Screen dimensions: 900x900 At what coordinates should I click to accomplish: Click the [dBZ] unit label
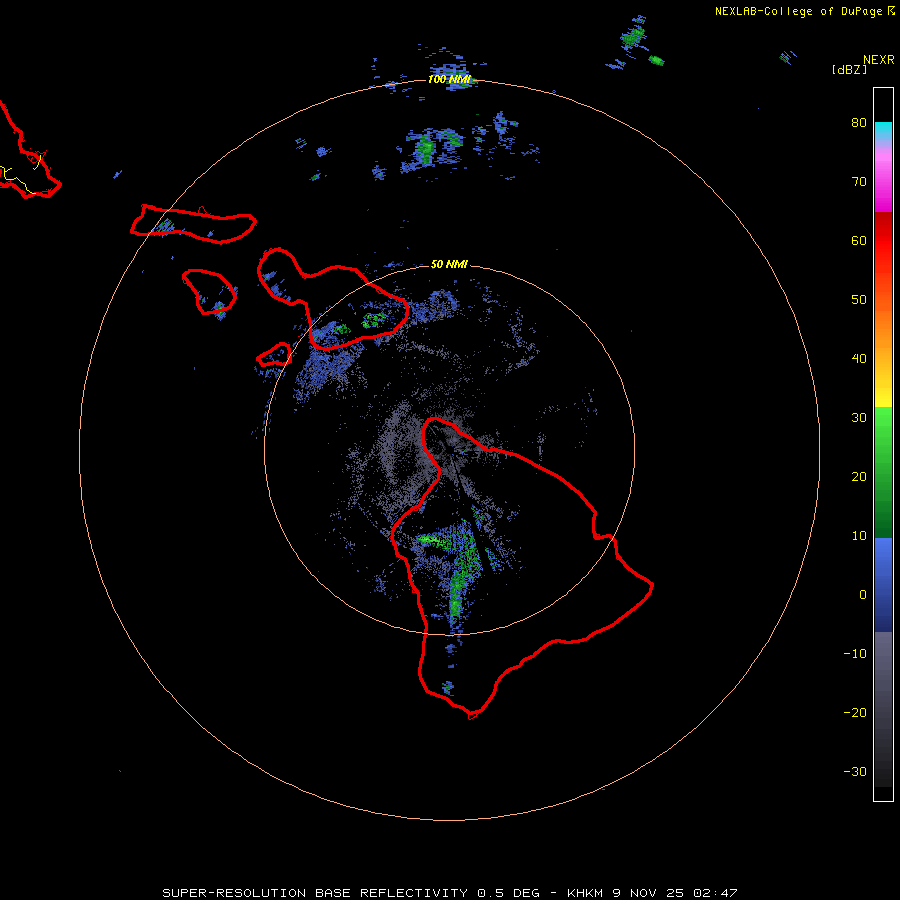(849, 70)
